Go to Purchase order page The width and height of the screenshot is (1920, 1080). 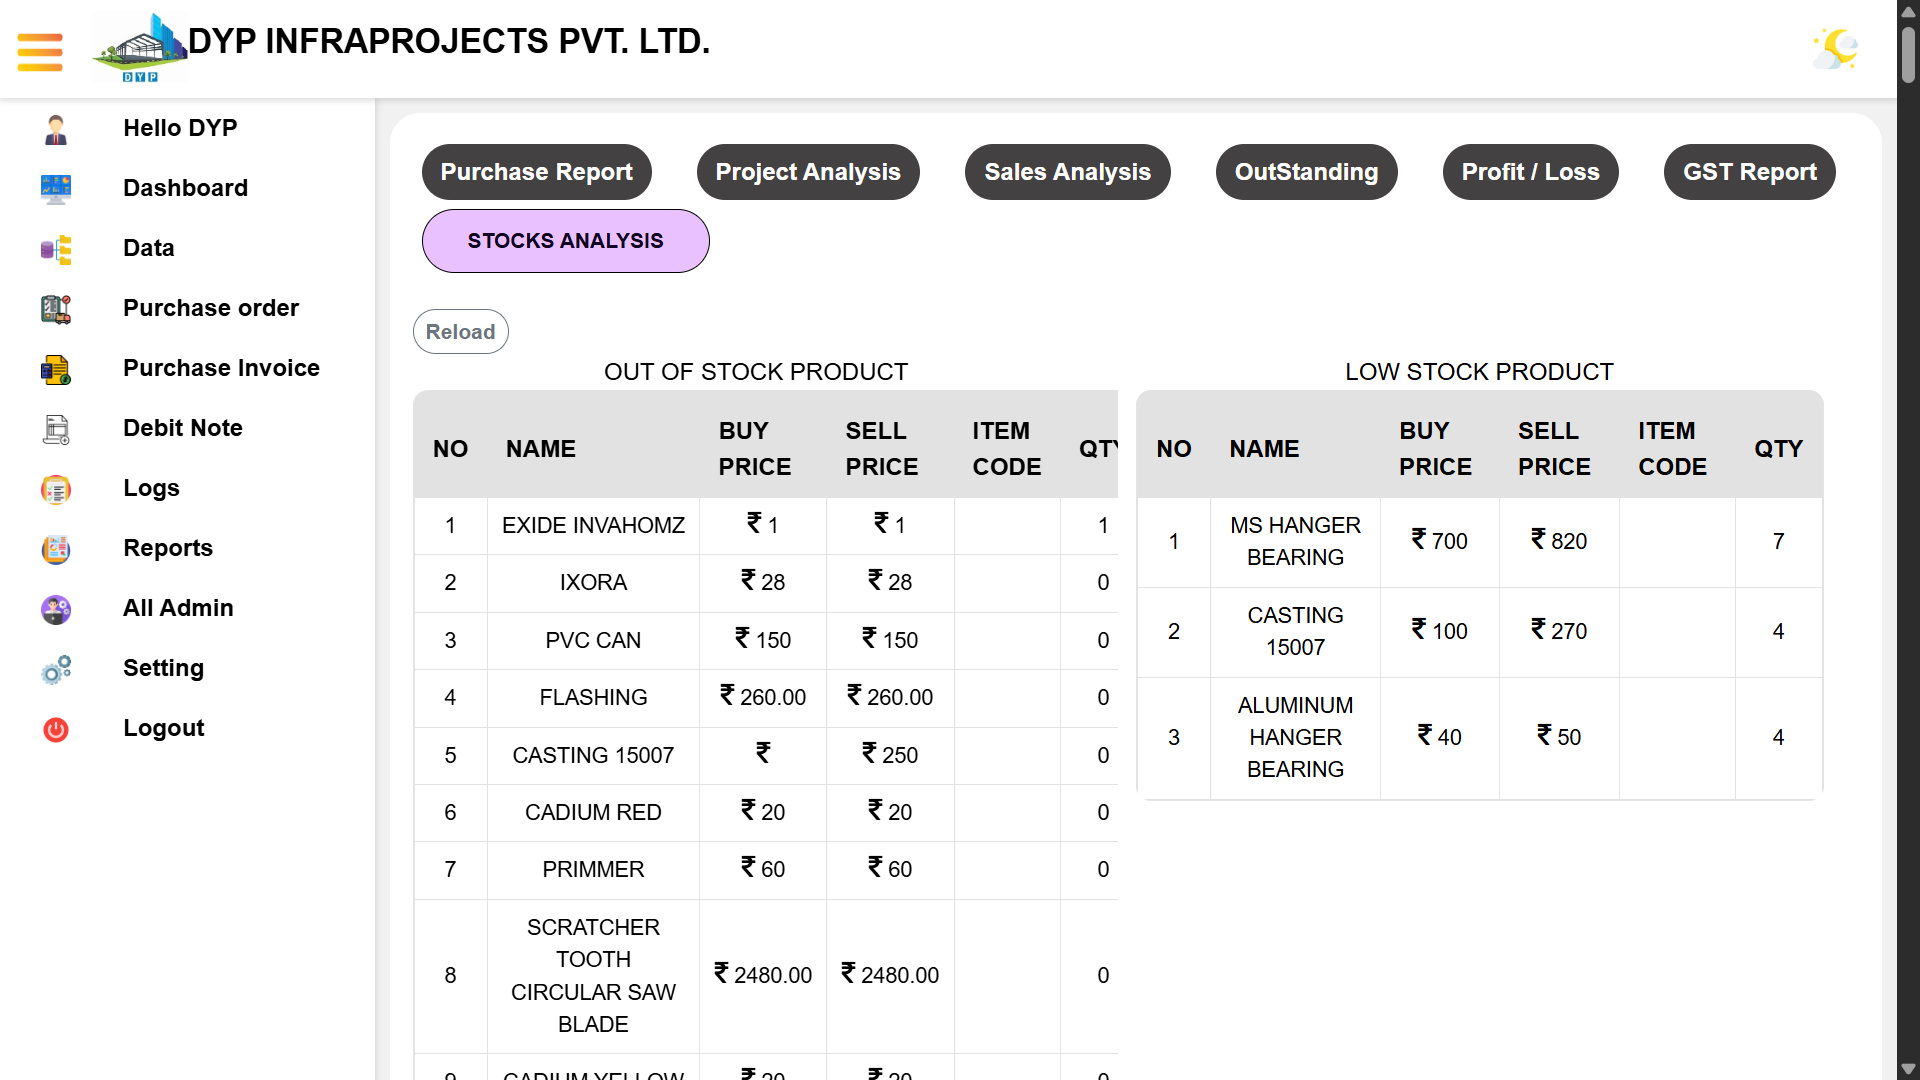[211, 308]
